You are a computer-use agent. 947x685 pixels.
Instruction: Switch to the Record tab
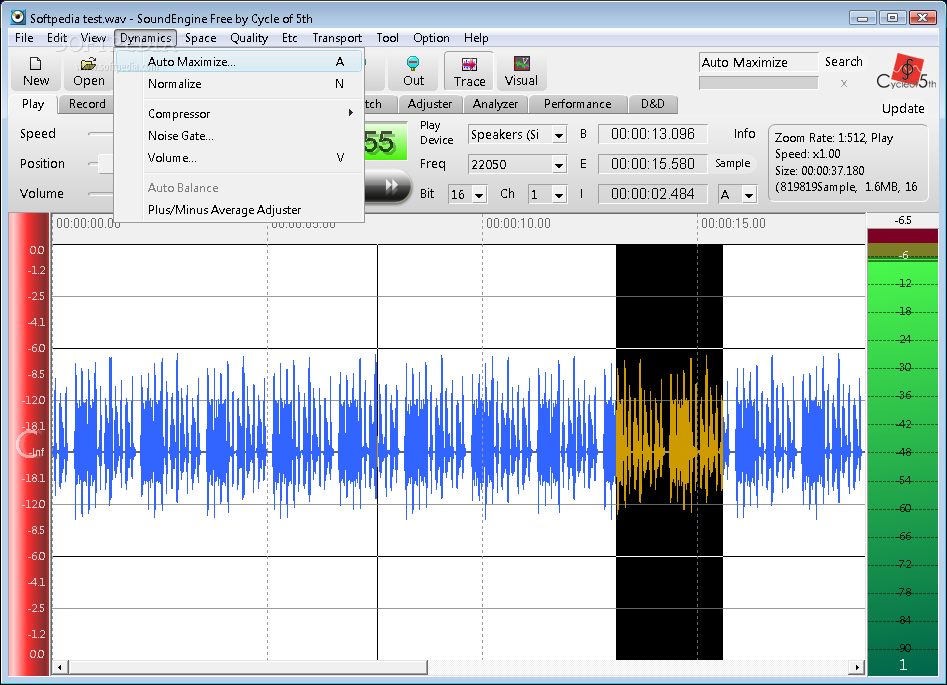[87, 104]
